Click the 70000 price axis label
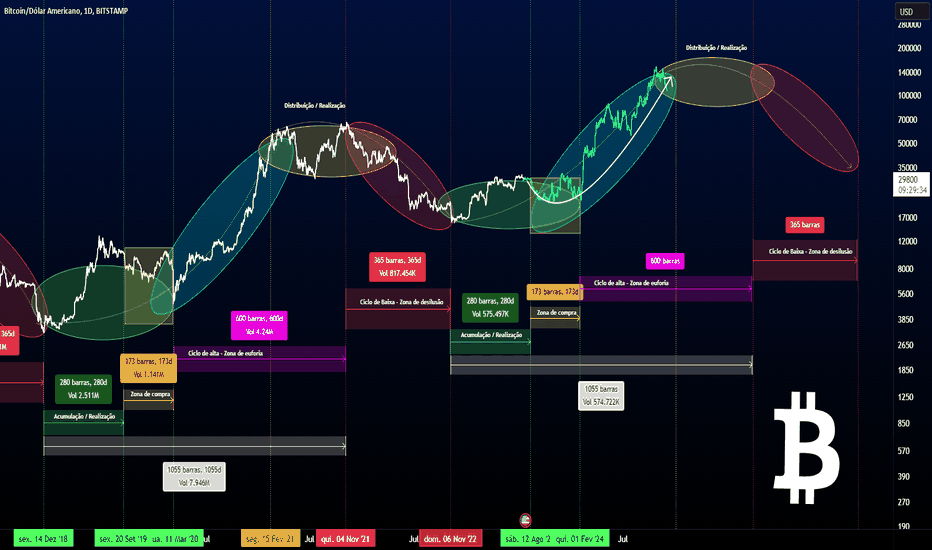This screenshot has width=932, height=550. 908,120
